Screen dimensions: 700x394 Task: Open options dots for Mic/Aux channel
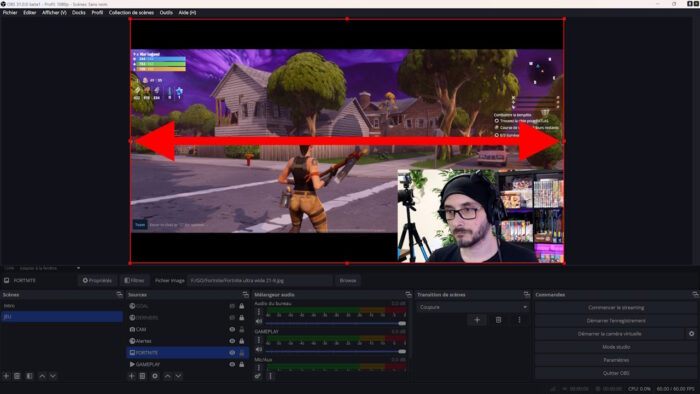[x=258, y=368]
